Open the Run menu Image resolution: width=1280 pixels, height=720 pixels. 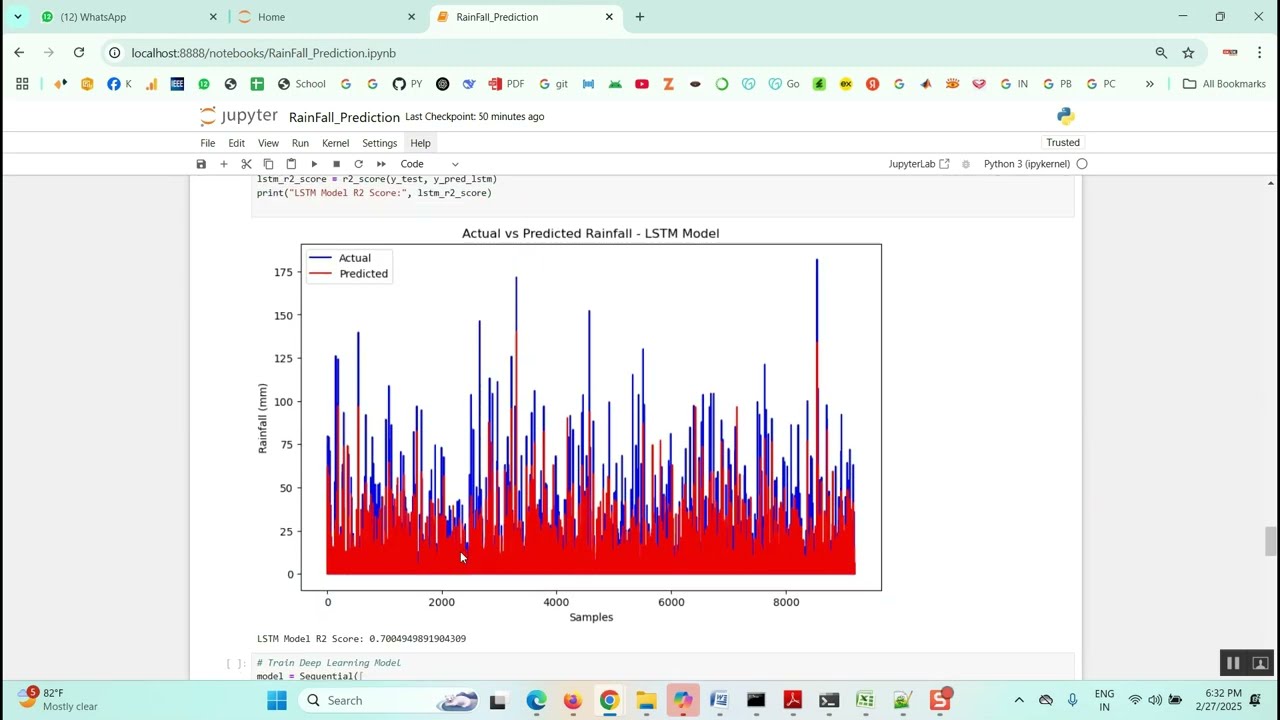point(300,143)
